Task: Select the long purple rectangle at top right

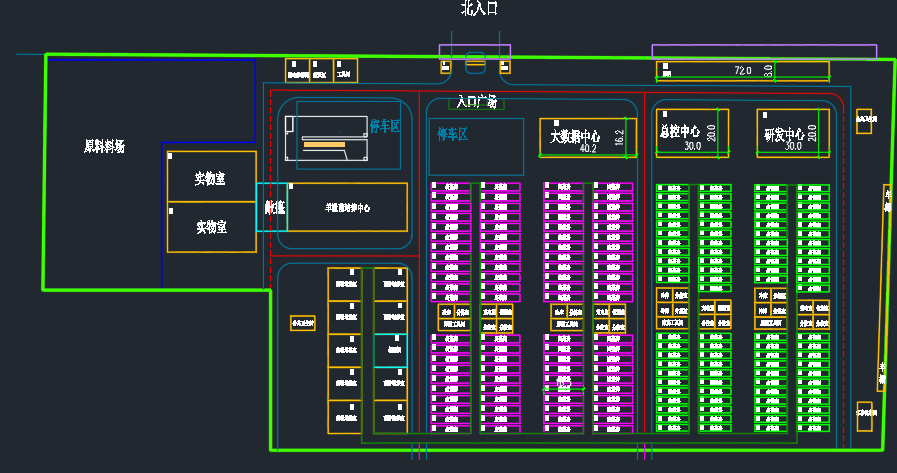Action: (x=764, y=51)
